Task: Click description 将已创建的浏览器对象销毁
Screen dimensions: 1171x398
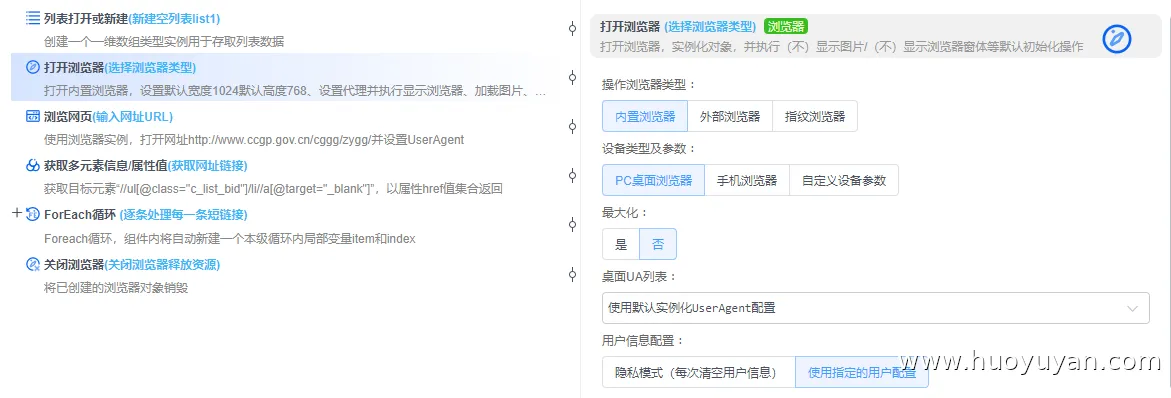Action: tap(116, 287)
